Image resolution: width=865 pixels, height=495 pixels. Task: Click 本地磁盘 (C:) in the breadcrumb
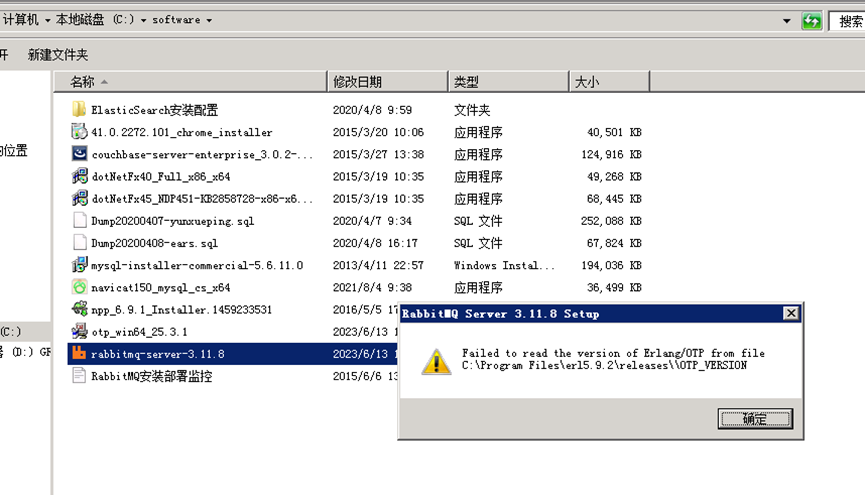(x=95, y=20)
